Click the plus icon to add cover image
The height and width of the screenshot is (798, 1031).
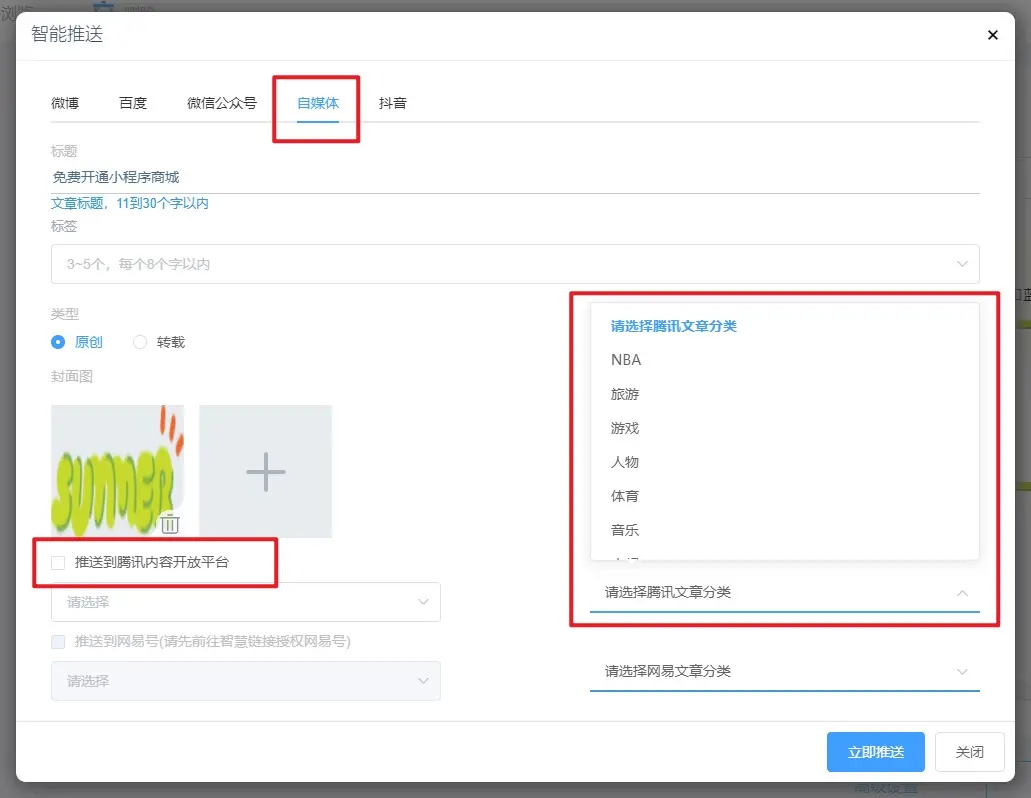pos(265,471)
